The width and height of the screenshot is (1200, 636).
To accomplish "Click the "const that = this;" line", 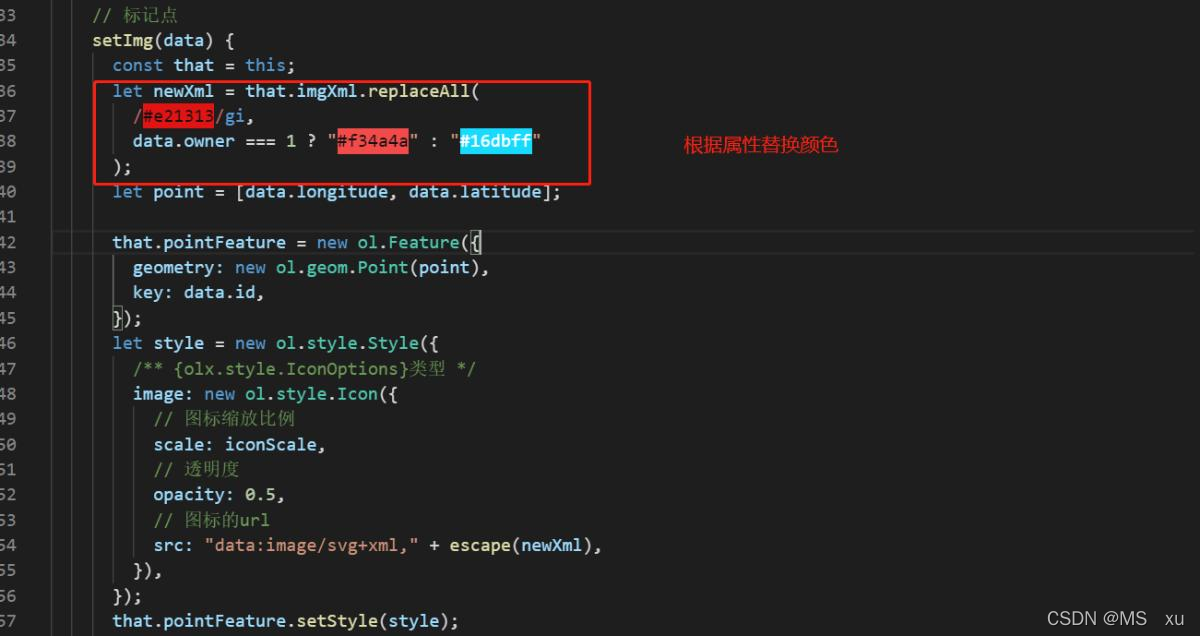I will (204, 65).
